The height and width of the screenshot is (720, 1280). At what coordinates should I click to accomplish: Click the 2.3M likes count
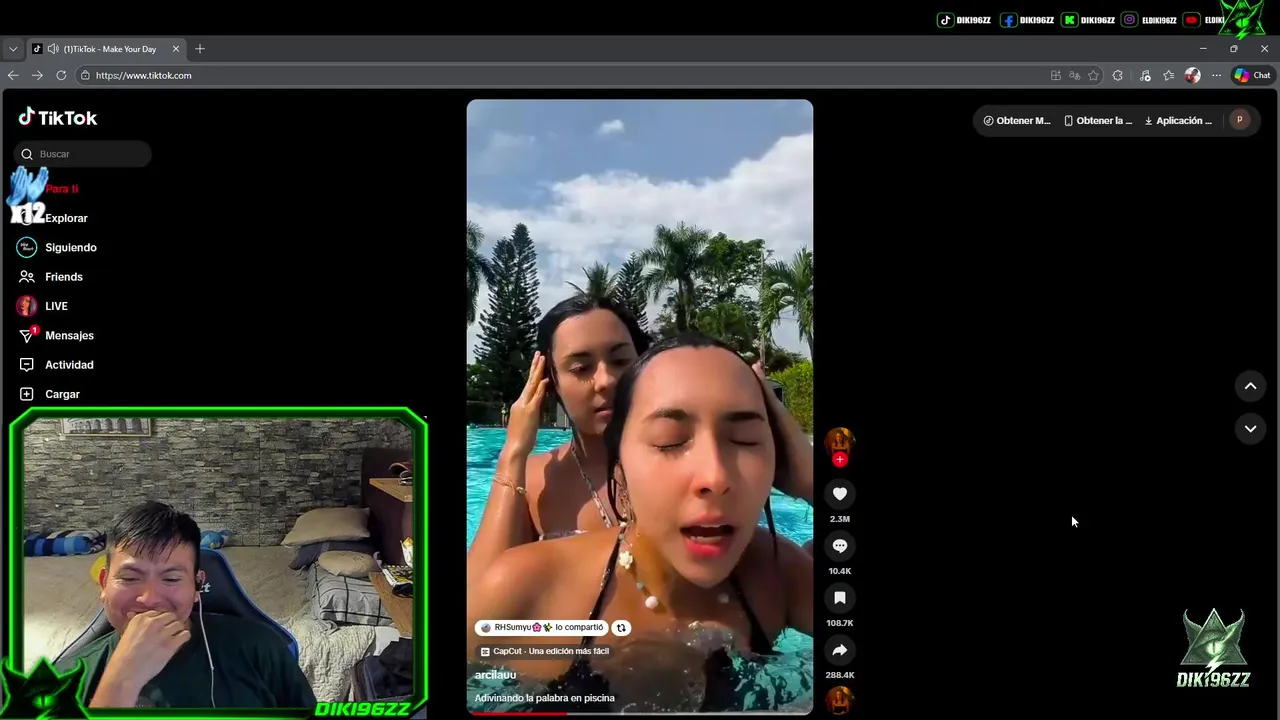(x=840, y=519)
